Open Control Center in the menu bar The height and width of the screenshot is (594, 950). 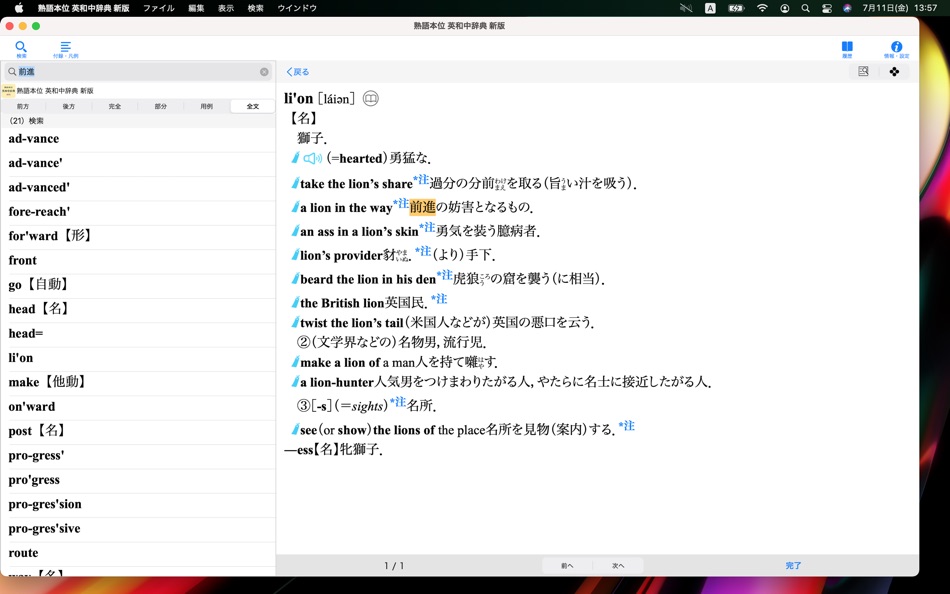826,8
